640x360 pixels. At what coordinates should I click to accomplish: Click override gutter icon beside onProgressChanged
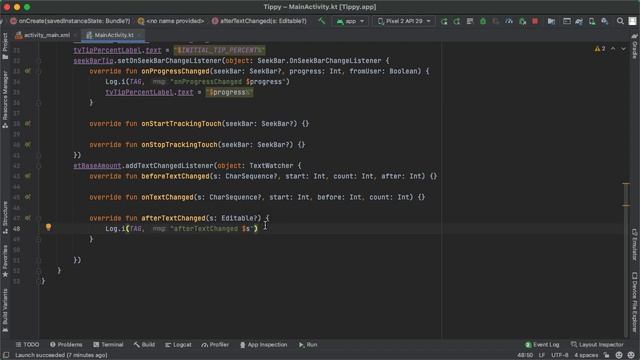(27, 71)
